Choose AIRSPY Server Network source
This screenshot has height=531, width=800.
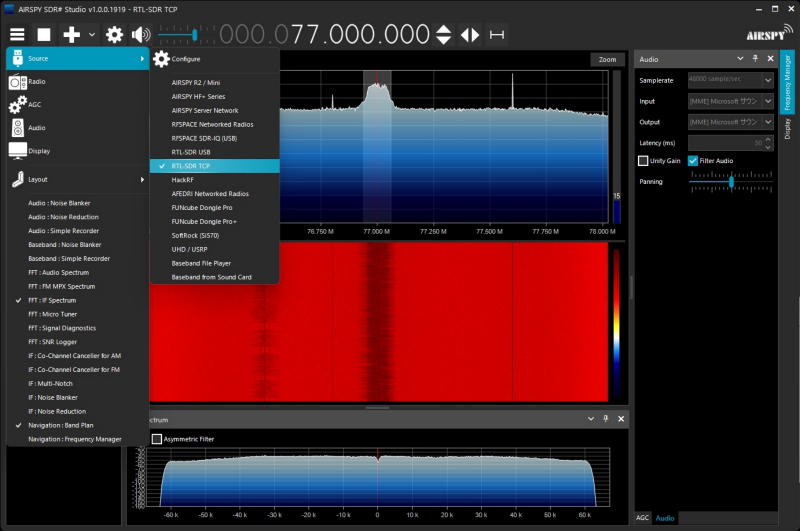214,110
